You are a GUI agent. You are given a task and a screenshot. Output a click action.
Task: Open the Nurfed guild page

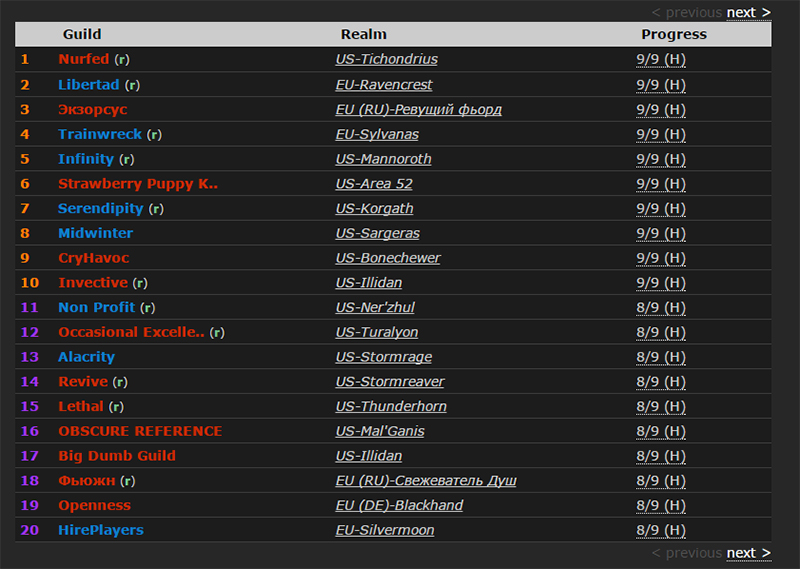[84, 59]
